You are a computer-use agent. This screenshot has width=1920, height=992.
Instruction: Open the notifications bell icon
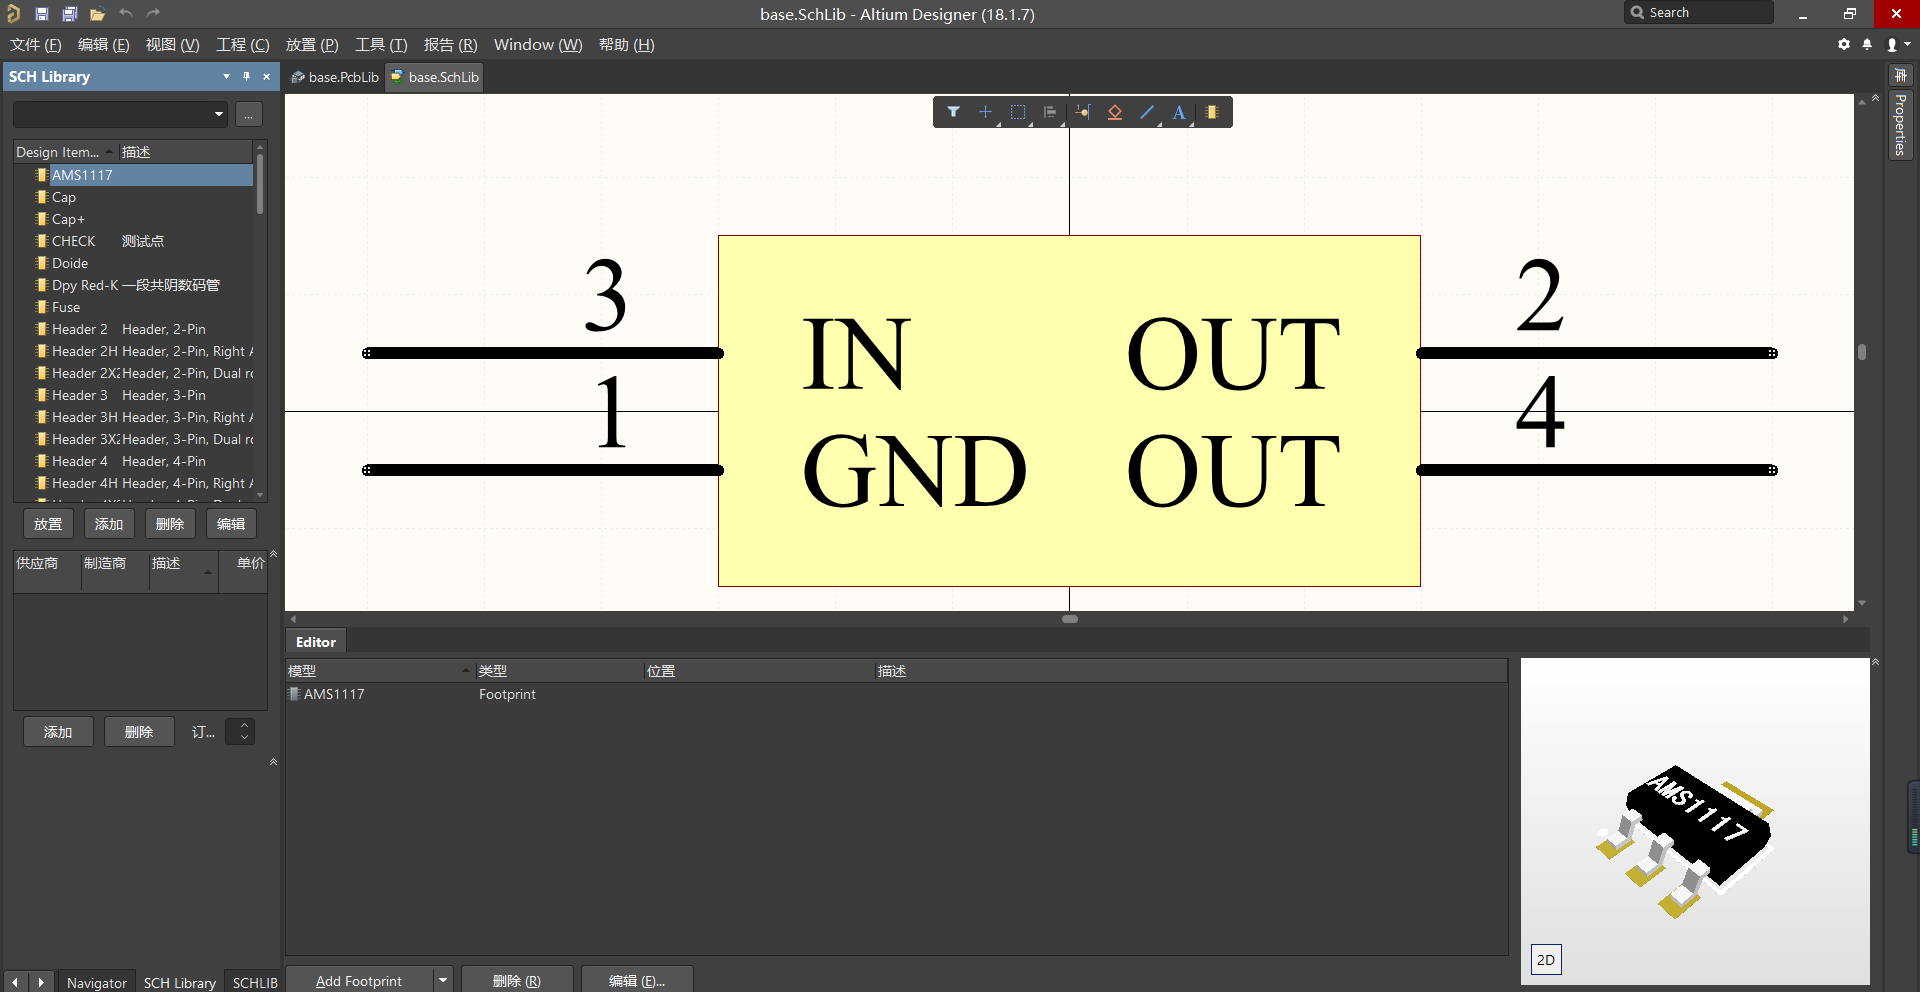pyautogui.click(x=1867, y=44)
